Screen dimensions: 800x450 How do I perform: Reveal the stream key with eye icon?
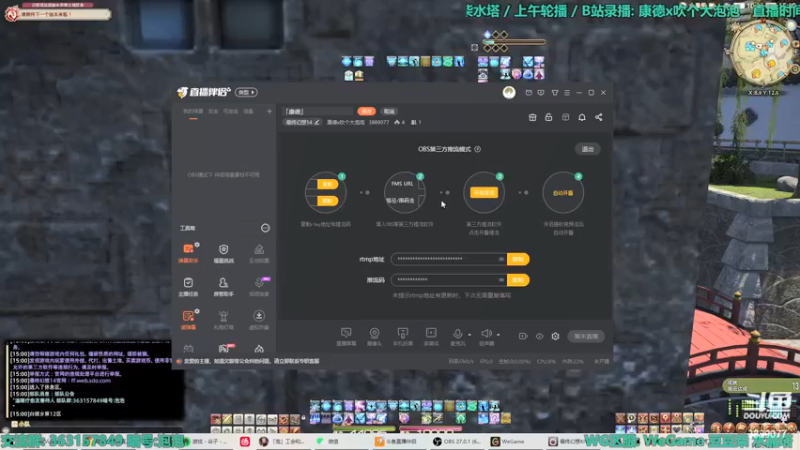[501, 280]
